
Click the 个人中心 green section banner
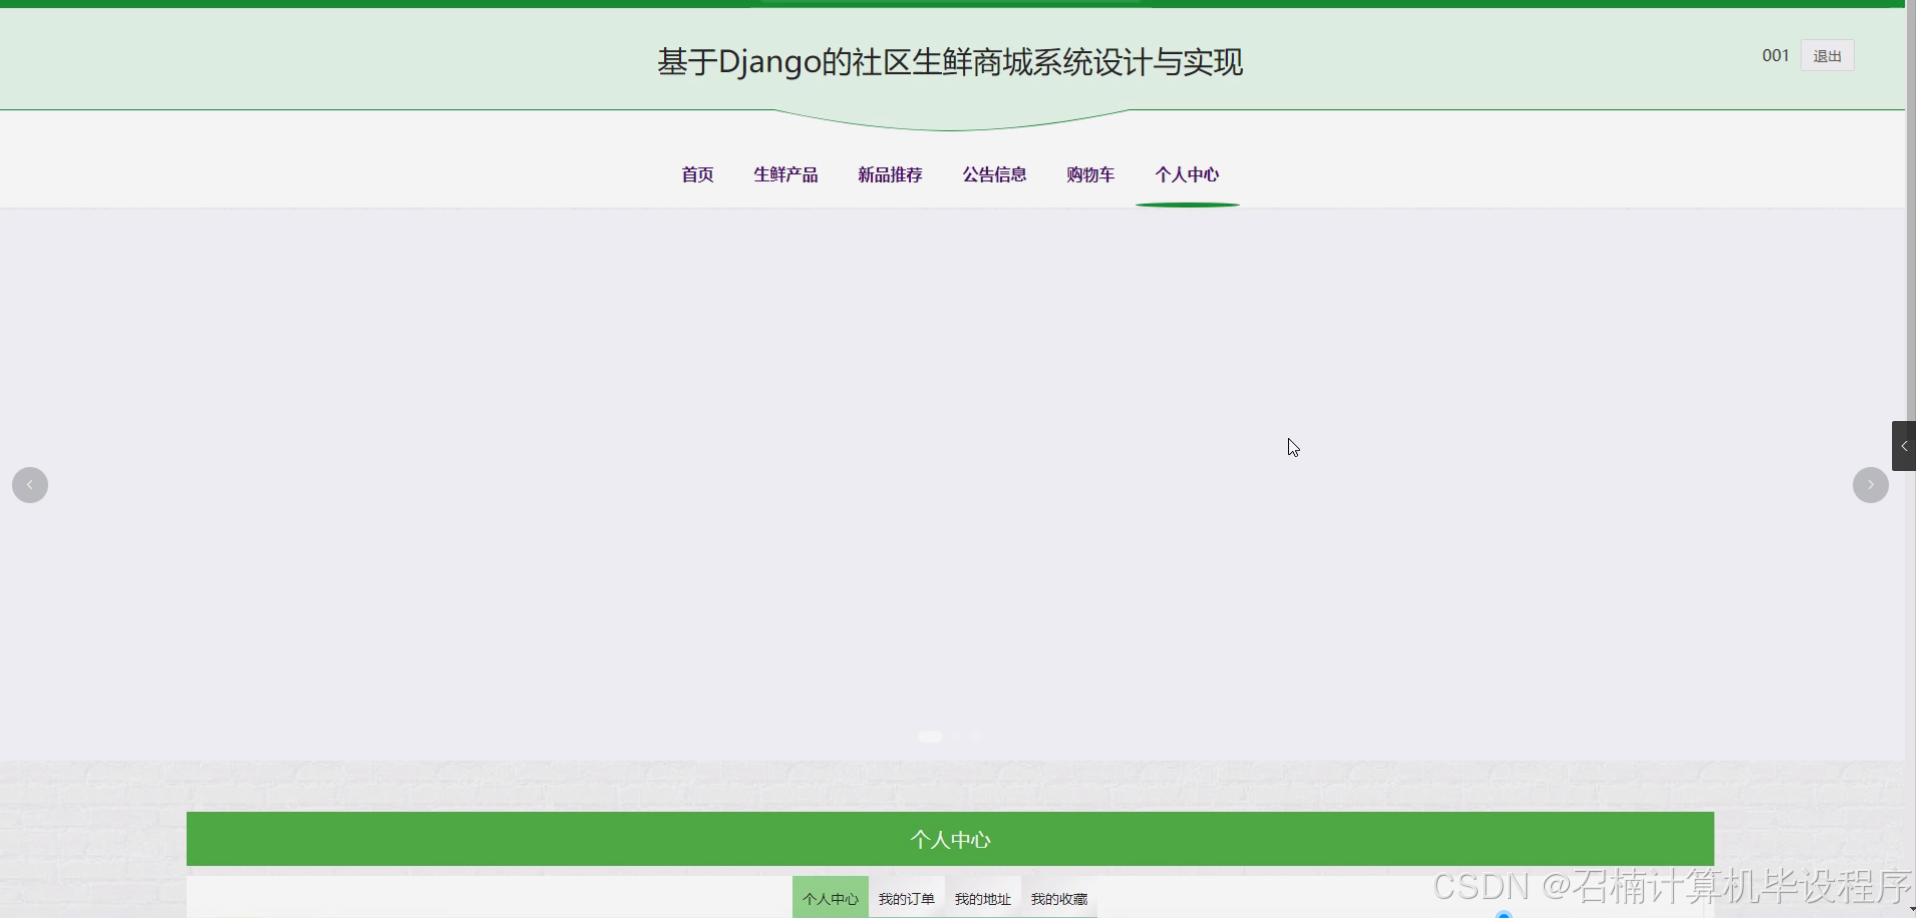(950, 839)
